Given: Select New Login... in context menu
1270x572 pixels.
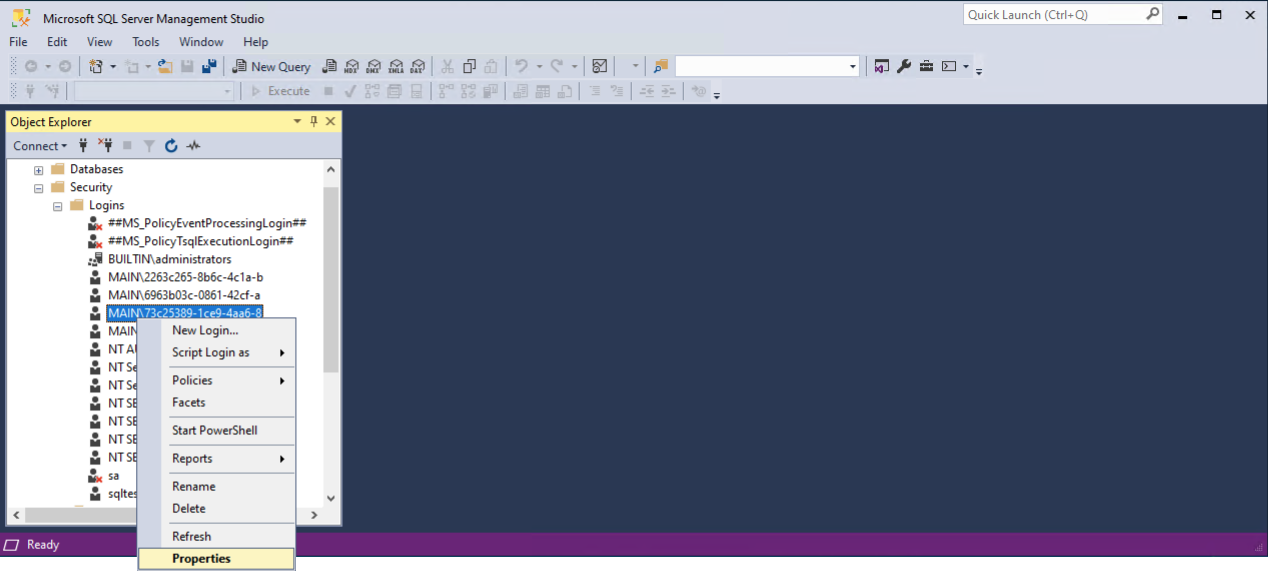Looking at the screenshot, I should (216, 330).
